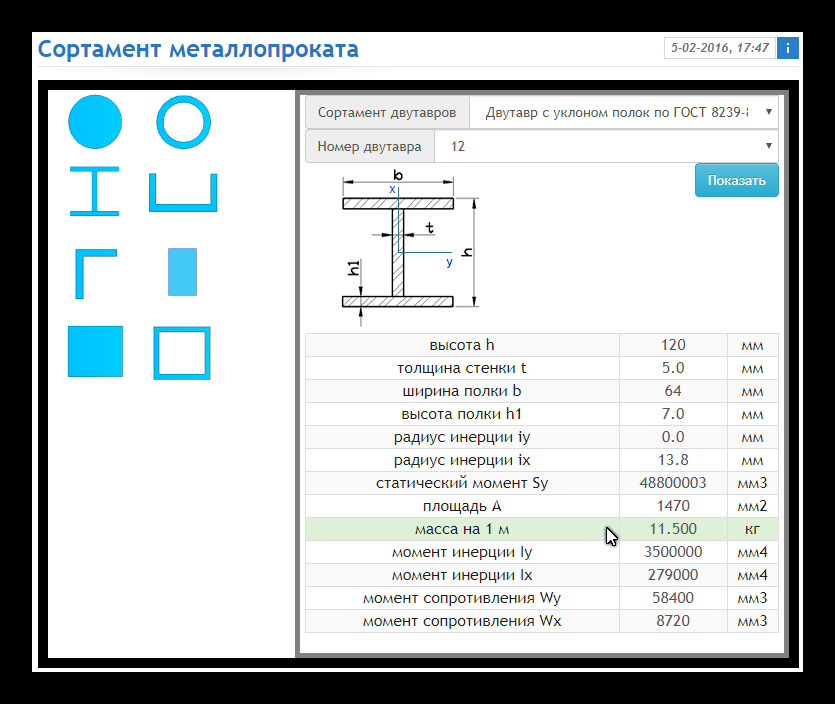Click the value 13.8 for radius ix
The width and height of the screenshot is (835, 704).
pos(673,460)
